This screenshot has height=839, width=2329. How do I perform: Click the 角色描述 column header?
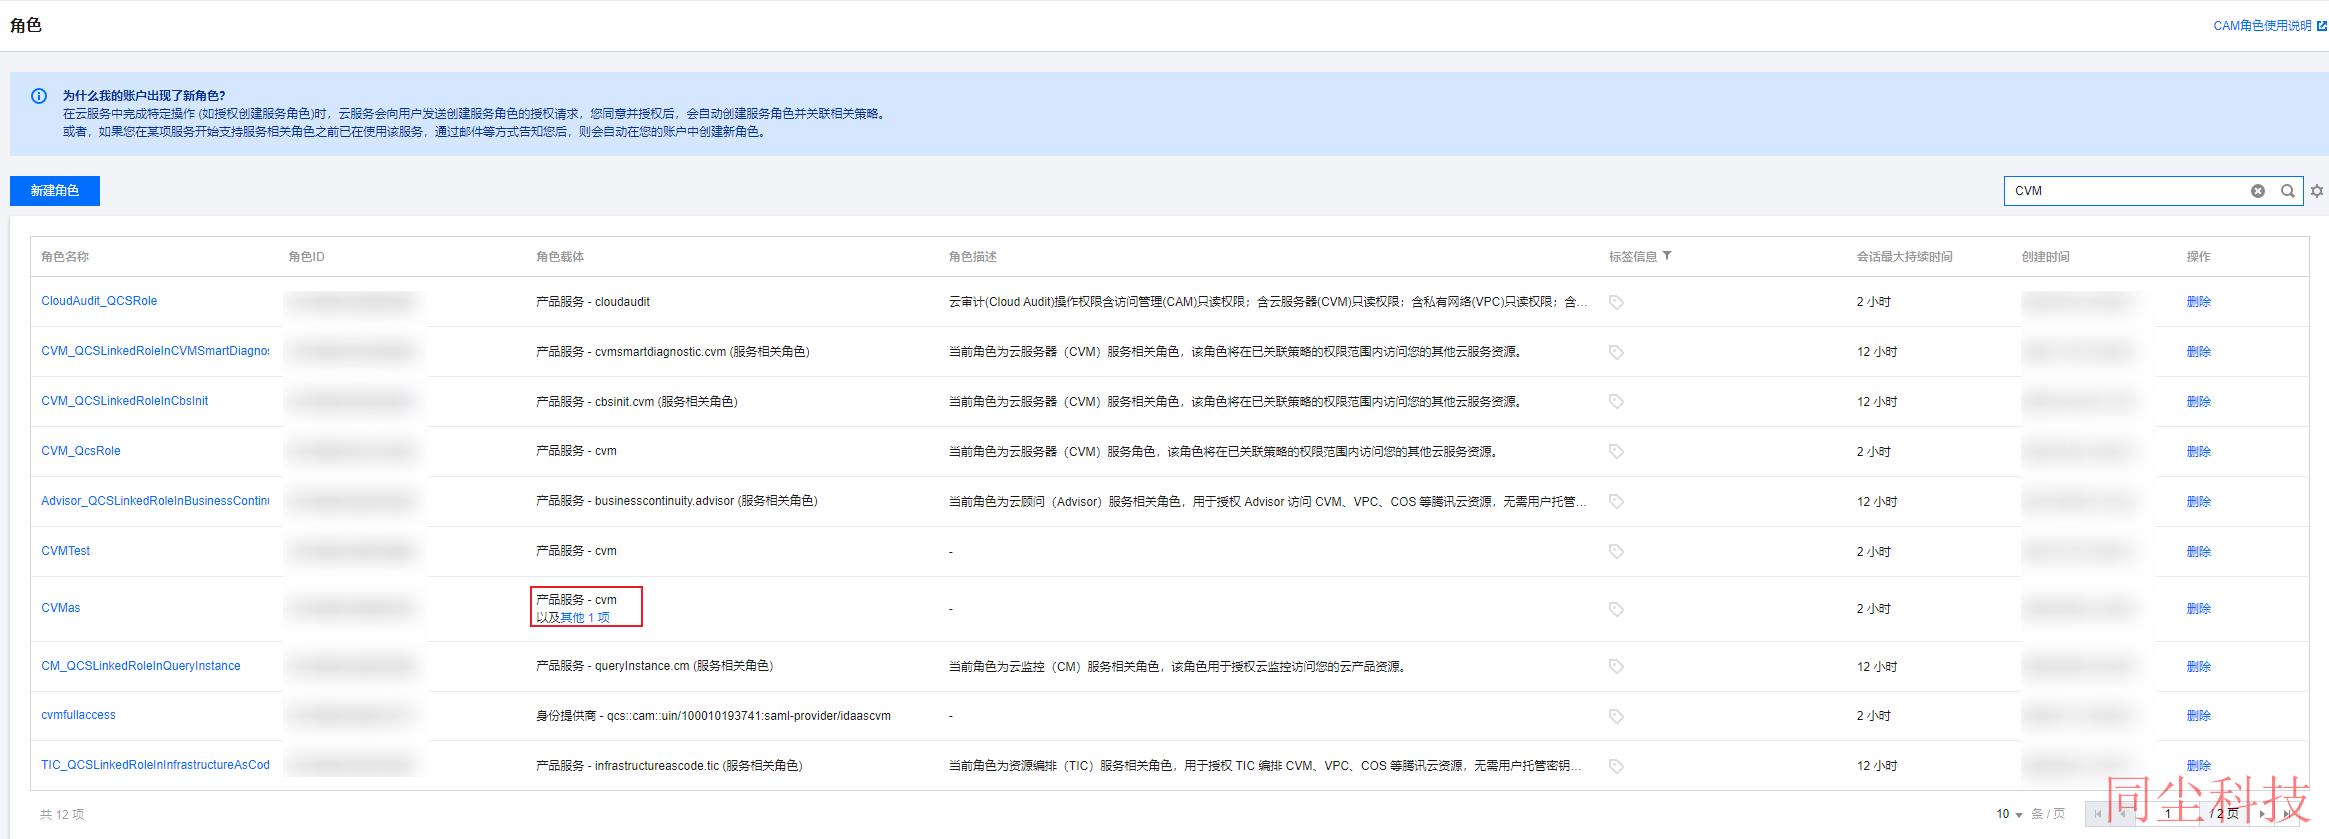(973, 257)
